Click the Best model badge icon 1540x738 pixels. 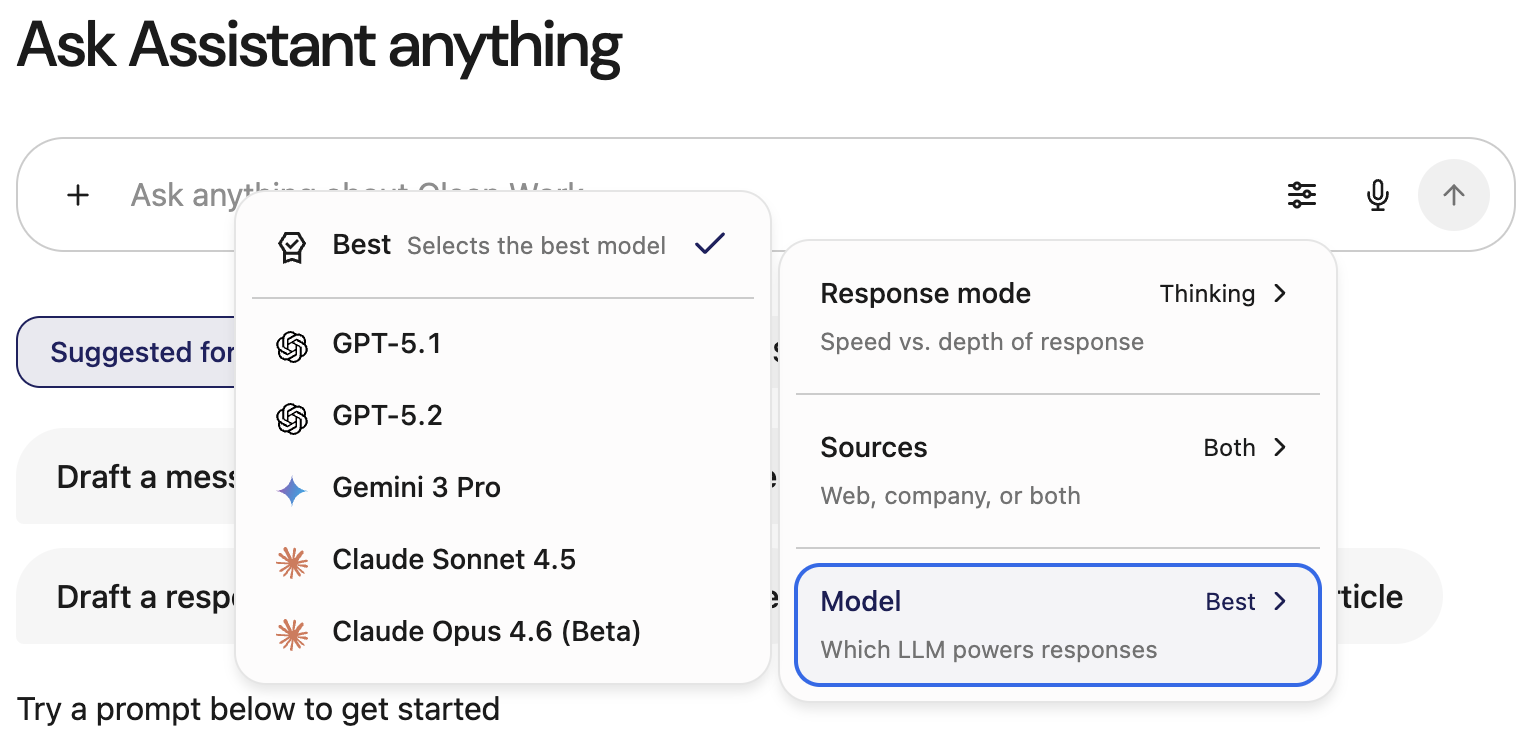tap(291, 246)
